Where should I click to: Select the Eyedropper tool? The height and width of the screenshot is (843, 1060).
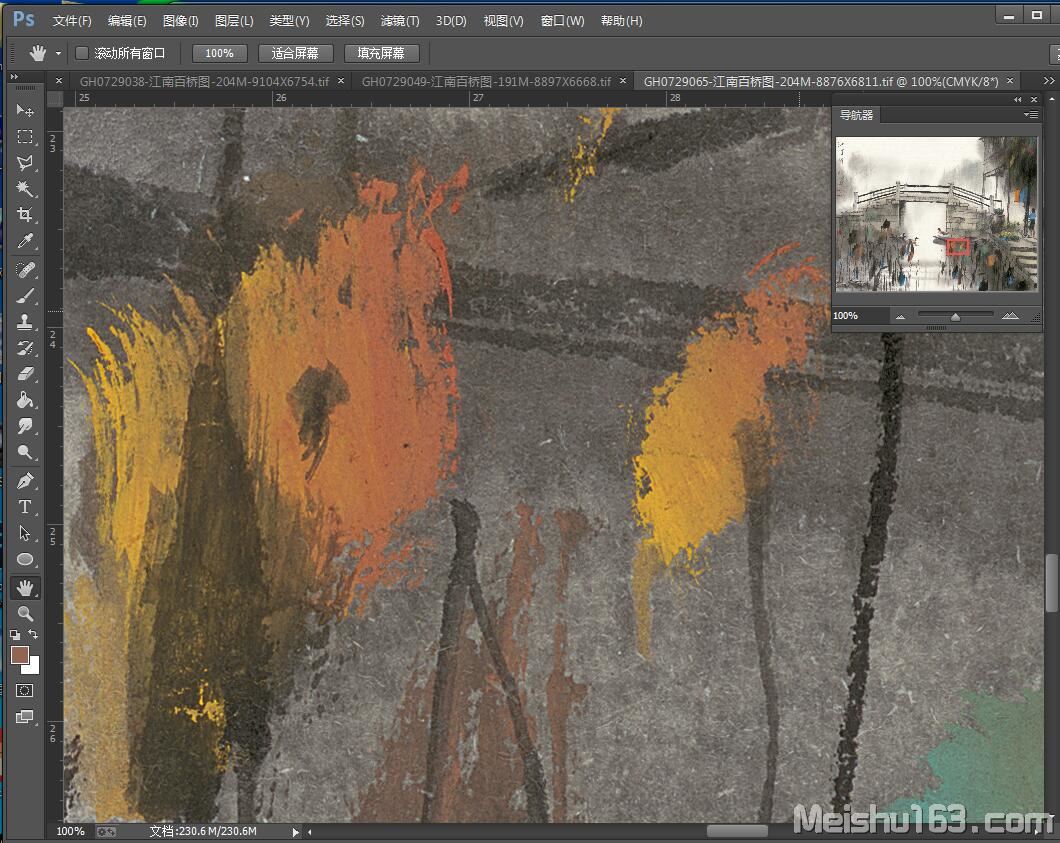click(25, 241)
